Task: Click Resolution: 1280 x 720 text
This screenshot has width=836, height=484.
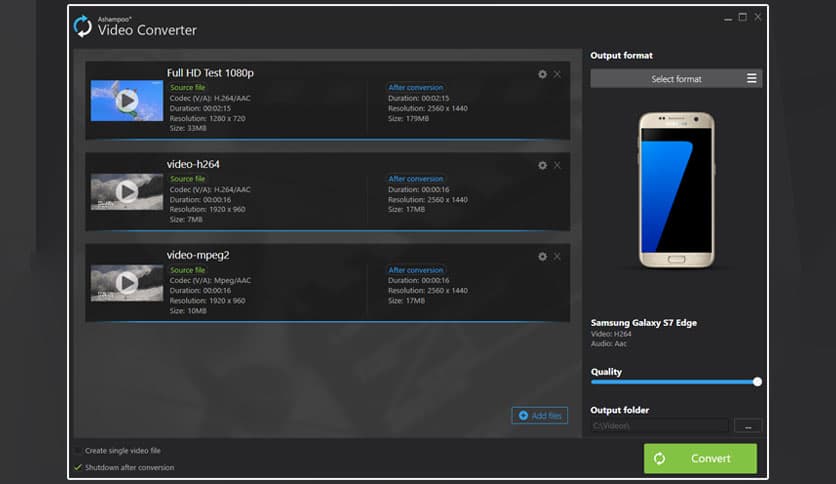Action: click(207, 118)
